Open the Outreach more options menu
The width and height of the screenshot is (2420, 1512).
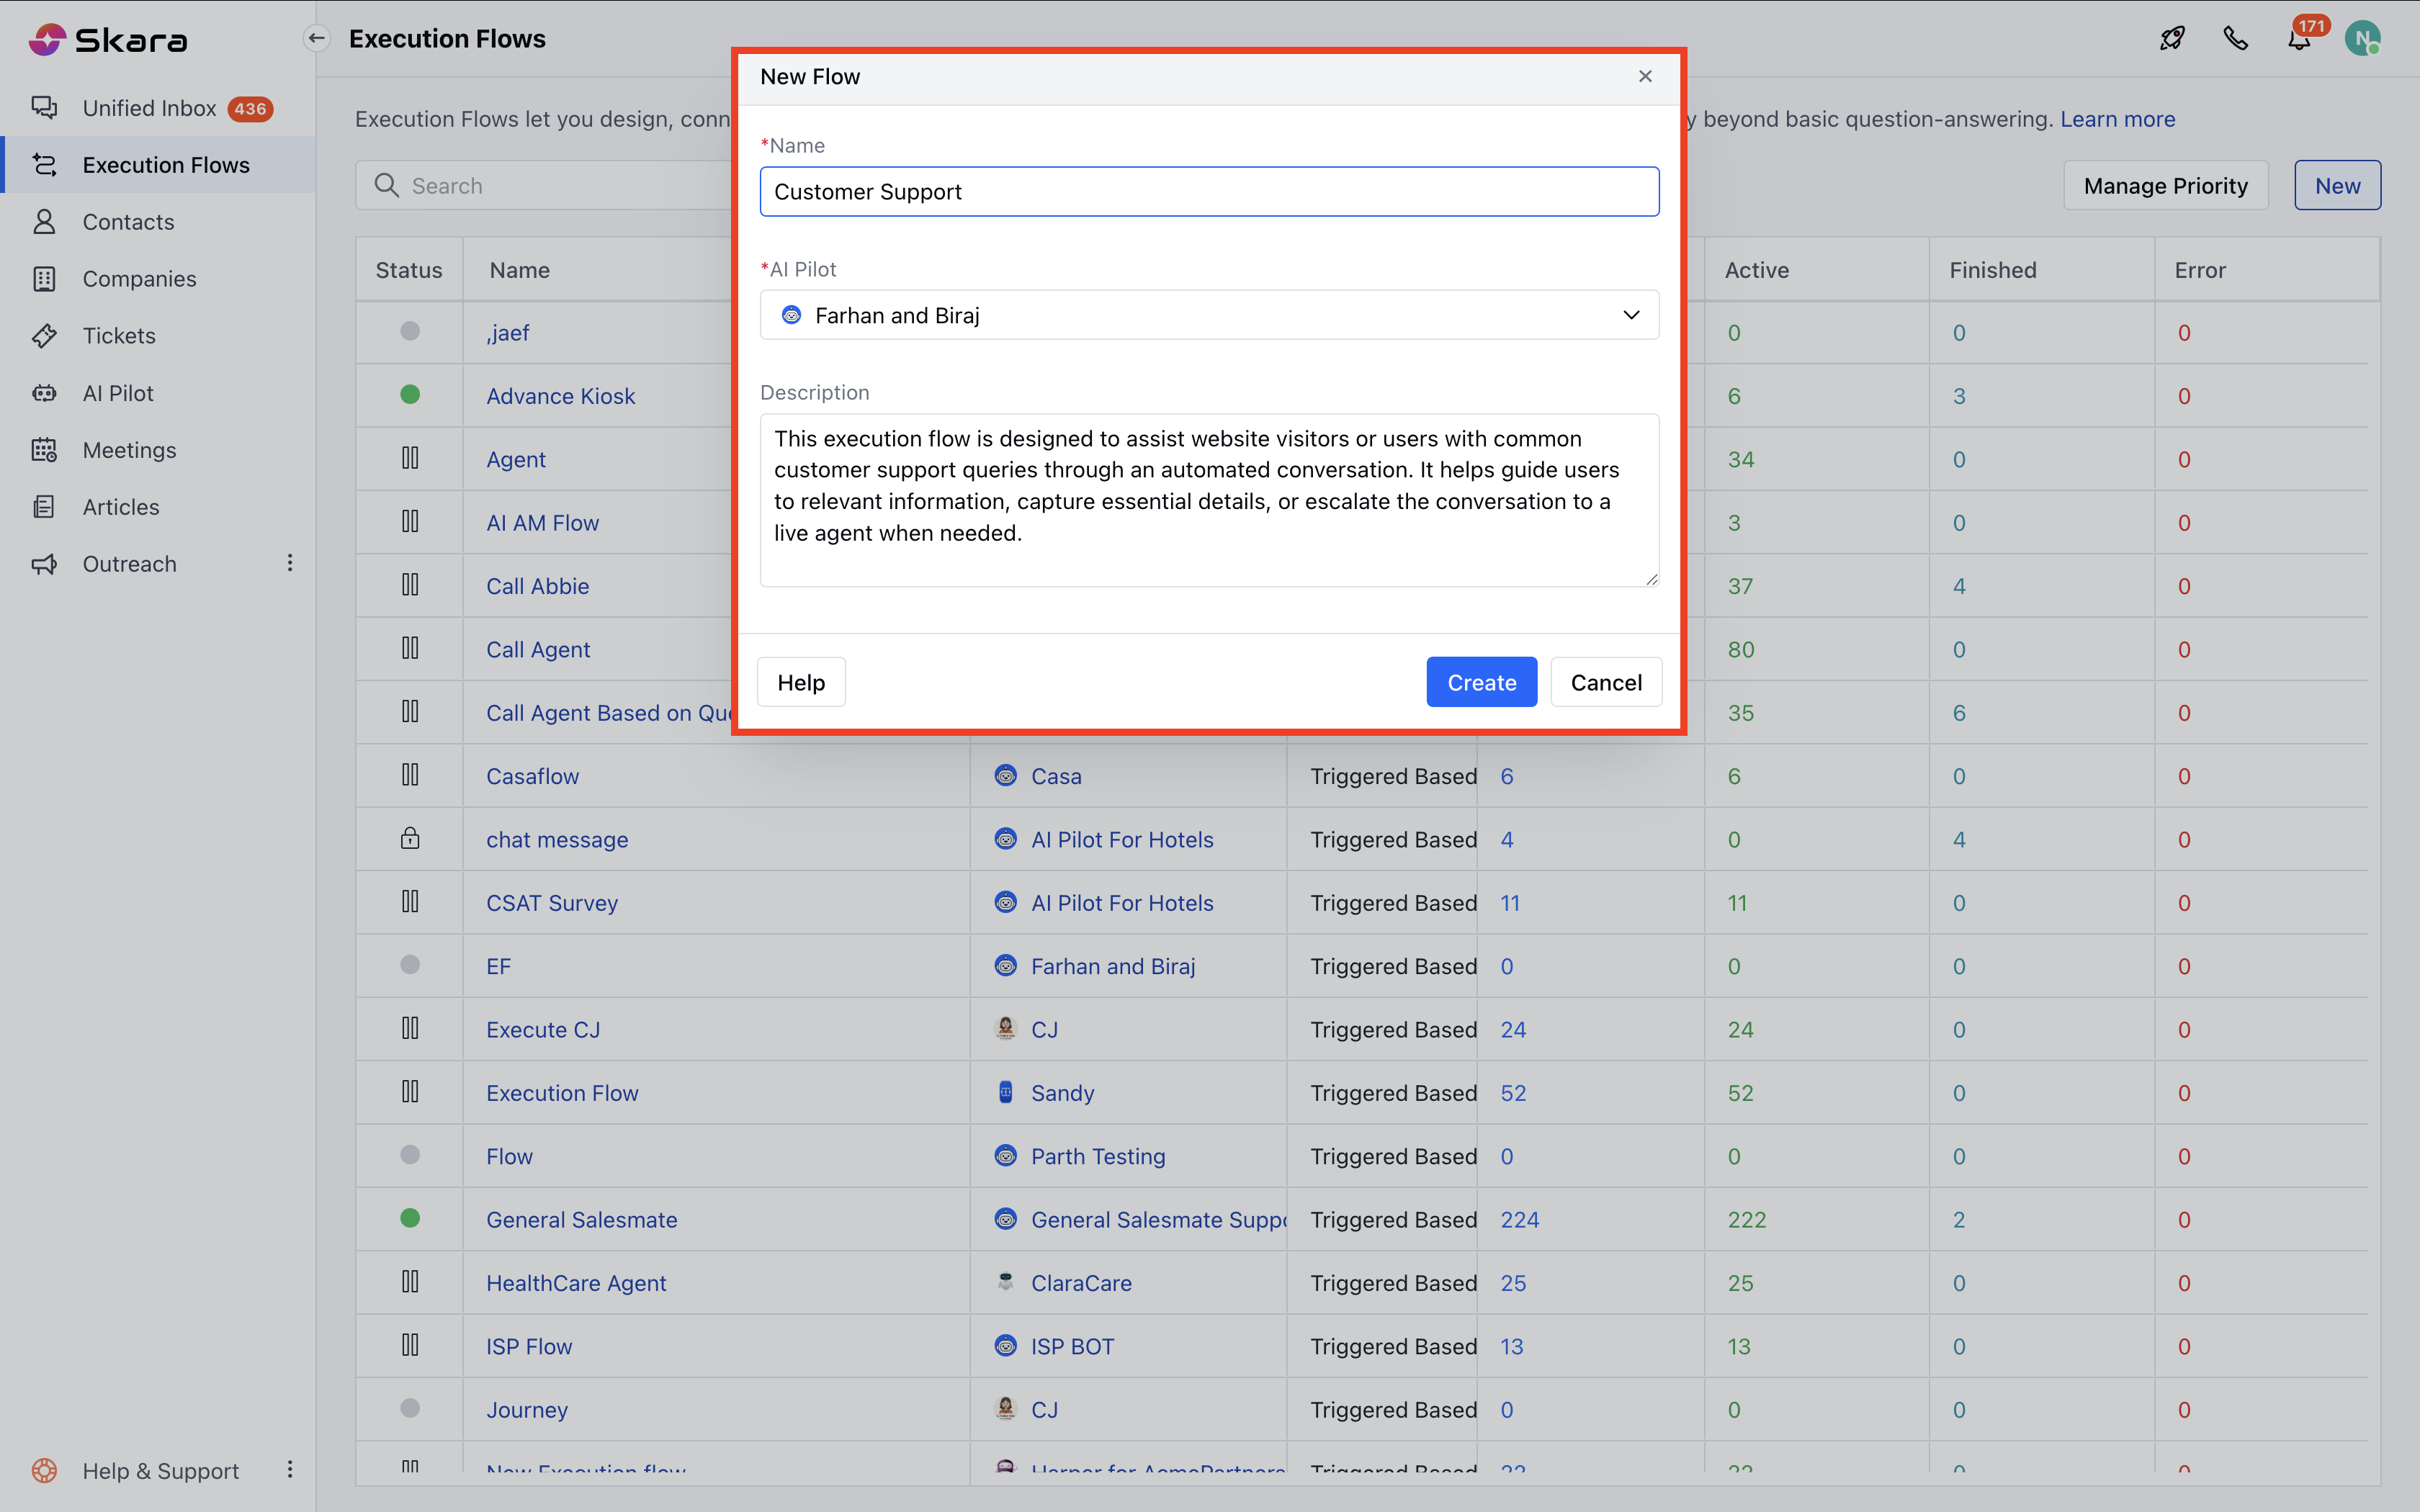[x=290, y=563]
